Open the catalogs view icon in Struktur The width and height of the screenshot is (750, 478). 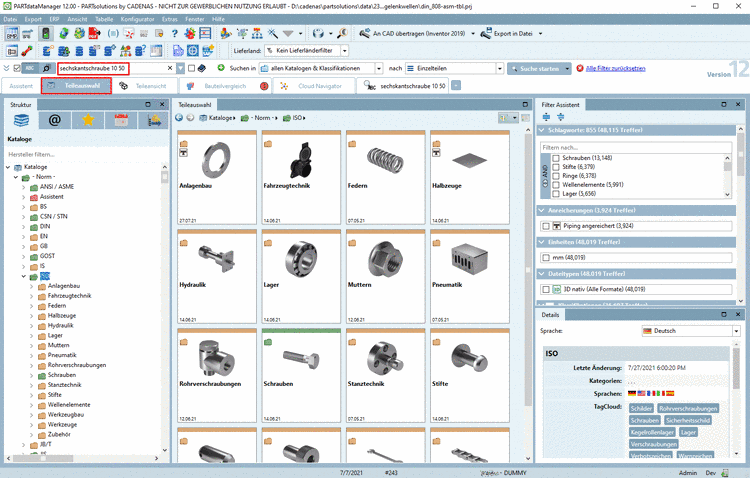21,121
